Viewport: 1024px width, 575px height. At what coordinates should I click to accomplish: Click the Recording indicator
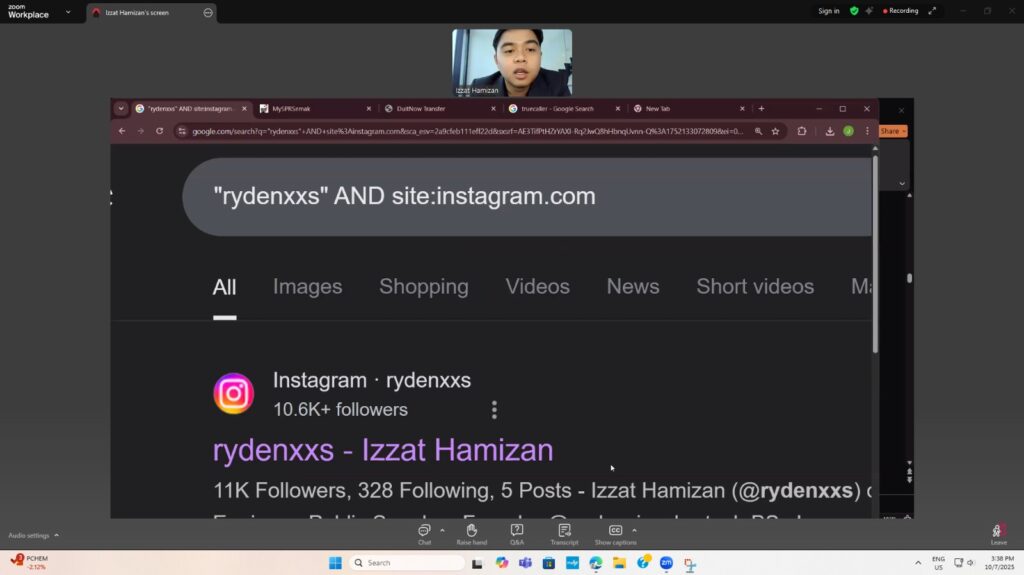tap(901, 11)
